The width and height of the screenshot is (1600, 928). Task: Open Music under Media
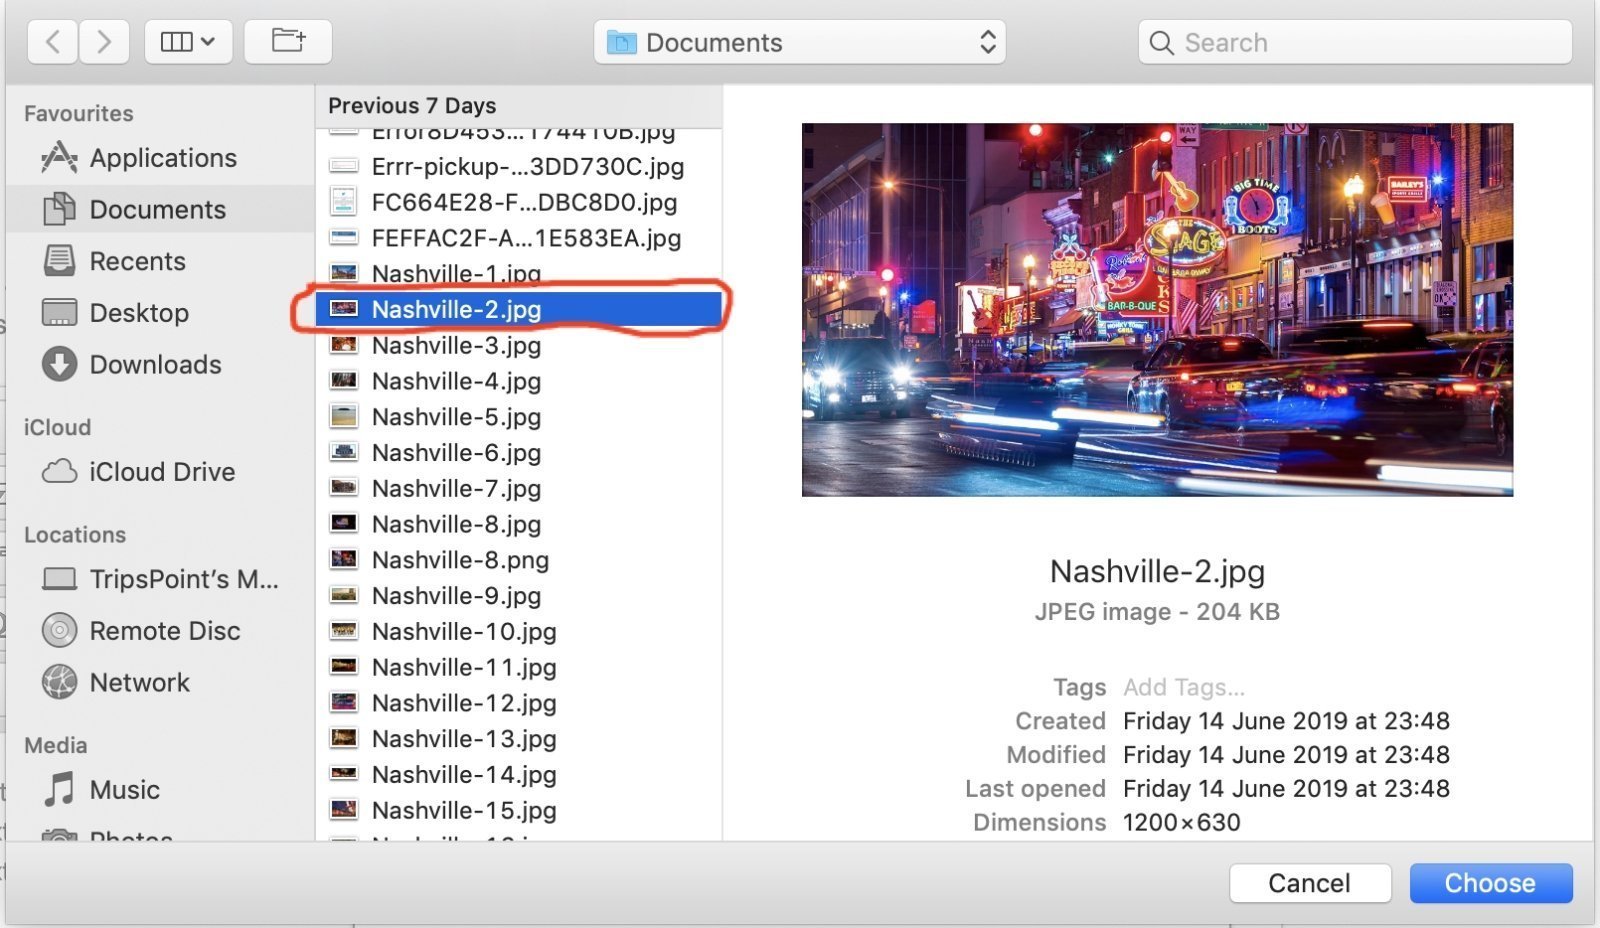[x=124, y=790]
